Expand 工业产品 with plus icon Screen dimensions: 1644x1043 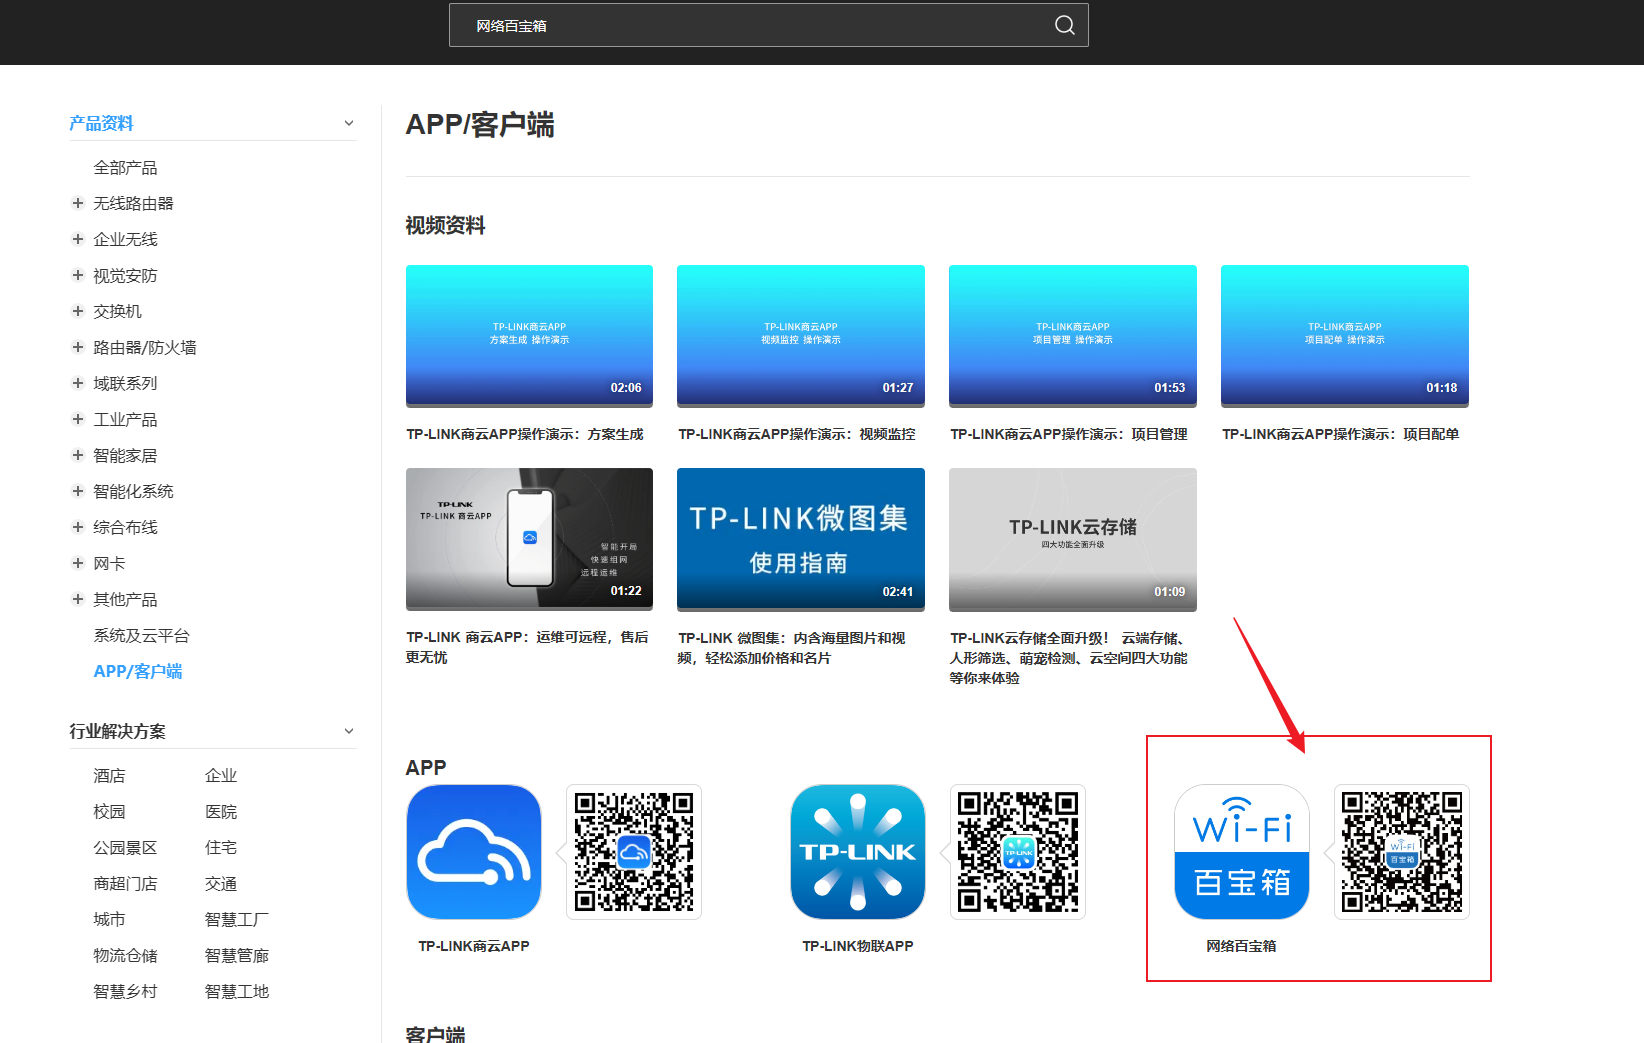tap(78, 419)
